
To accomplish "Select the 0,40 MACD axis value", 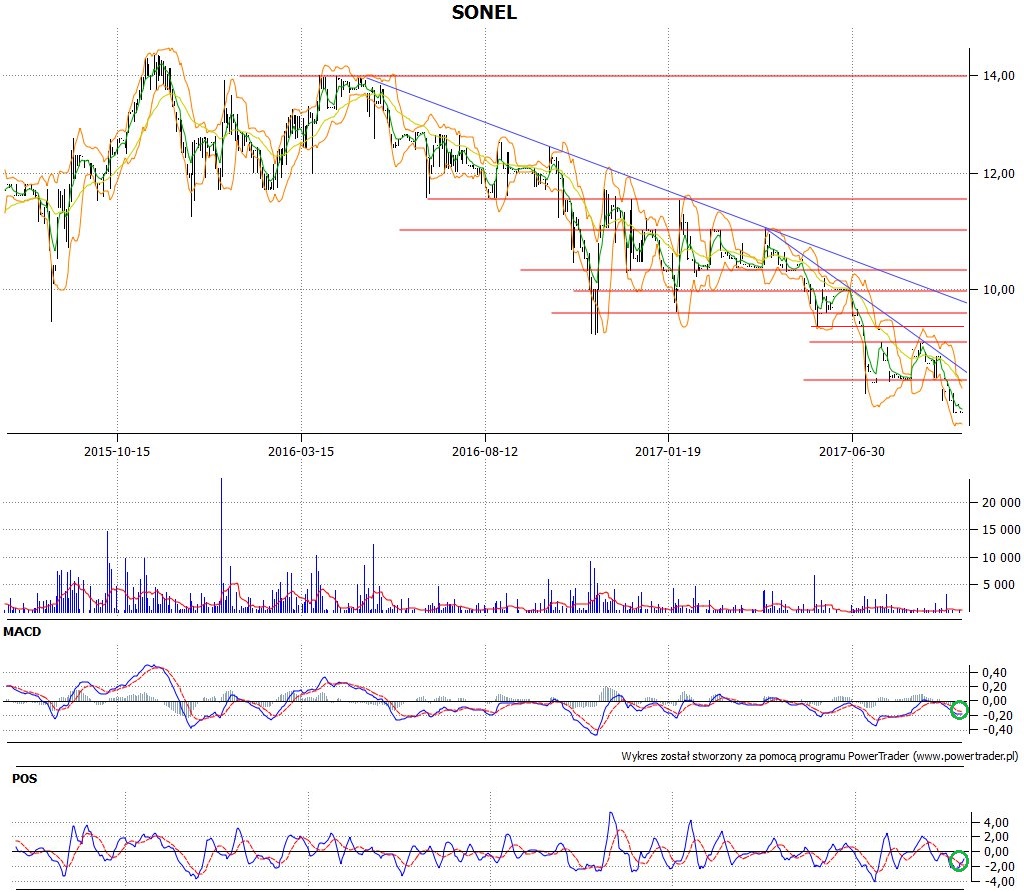I will (x=993, y=673).
